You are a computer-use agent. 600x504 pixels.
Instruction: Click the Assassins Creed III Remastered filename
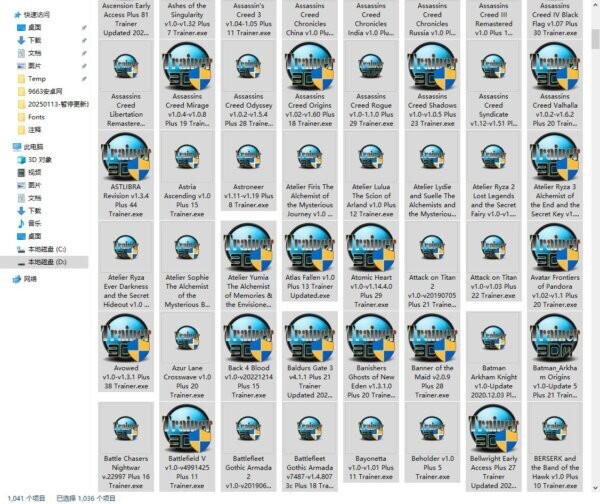pyautogui.click(x=493, y=19)
